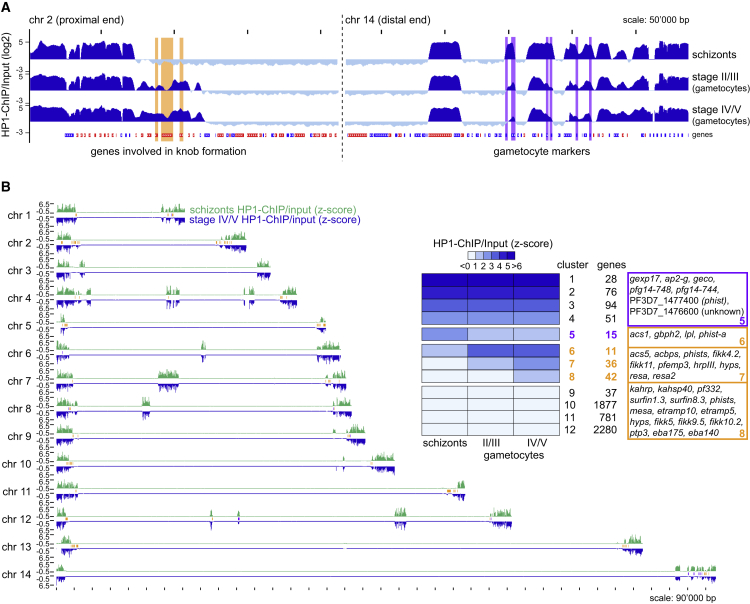Click the box listing 'kahrp, kahsp40, pf332'
Image resolution: width=750 pixels, height=604 pixels.
point(687,411)
